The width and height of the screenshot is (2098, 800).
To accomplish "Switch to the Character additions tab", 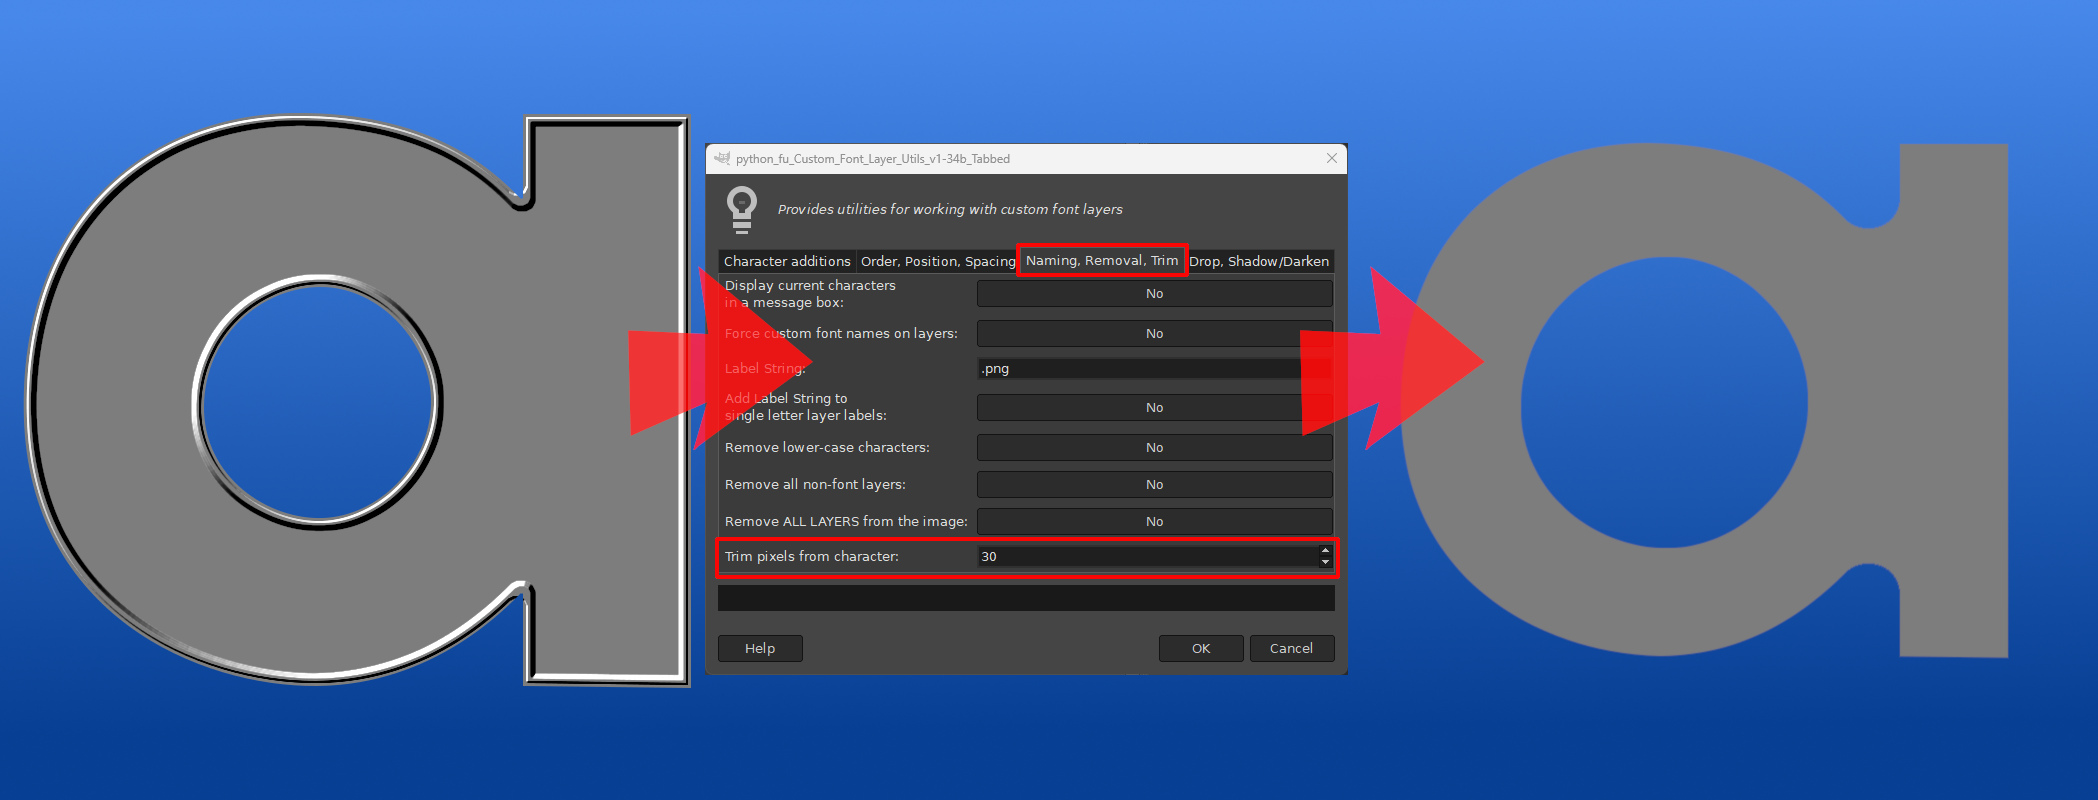I will [787, 261].
